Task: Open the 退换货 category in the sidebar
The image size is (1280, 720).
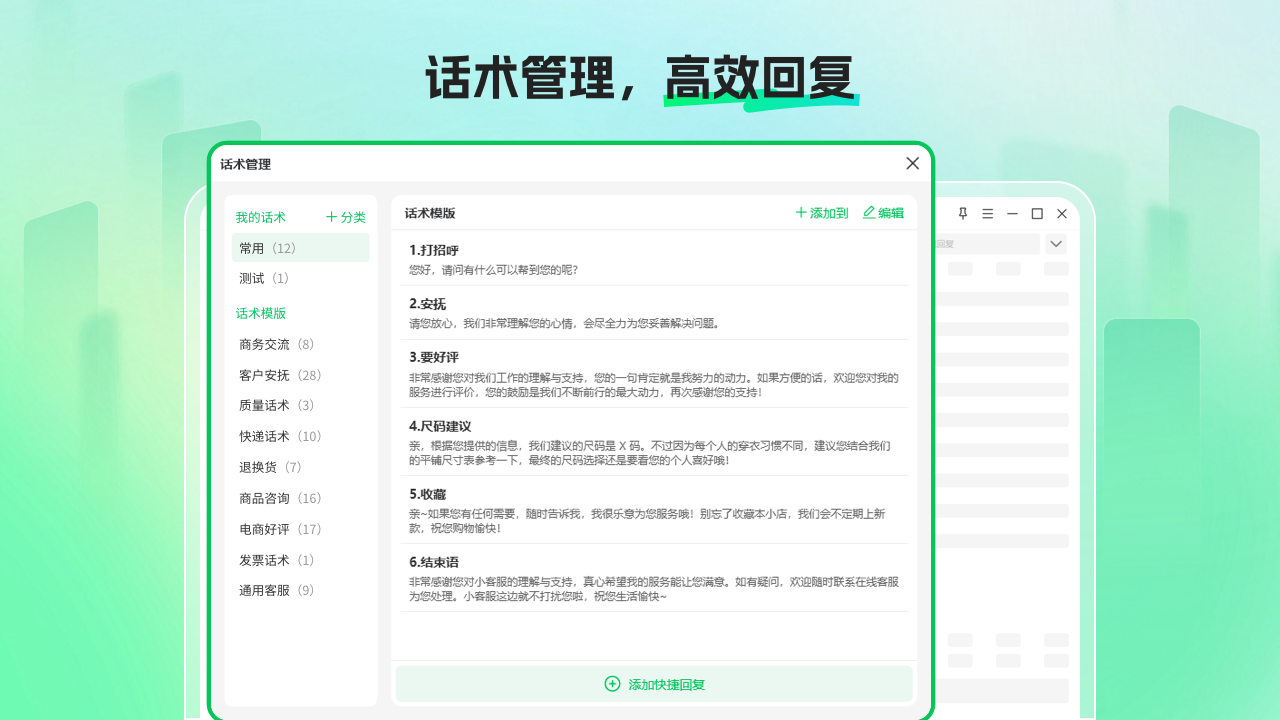Action: point(260,466)
